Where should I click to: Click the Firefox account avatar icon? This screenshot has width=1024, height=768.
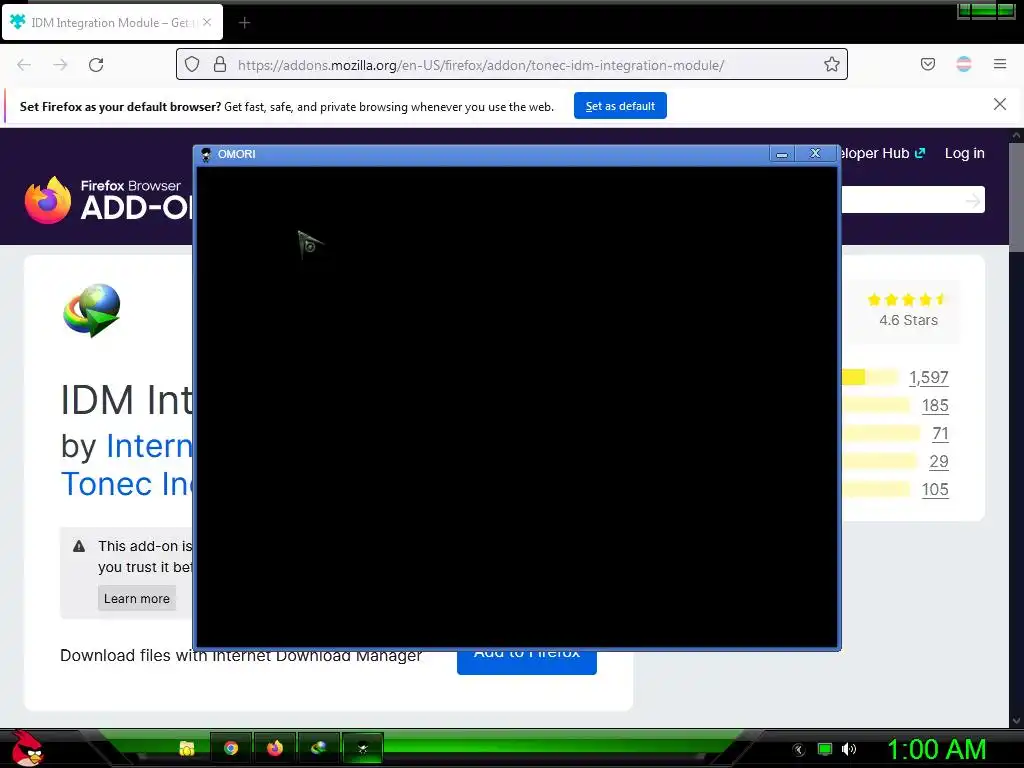click(x=963, y=64)
